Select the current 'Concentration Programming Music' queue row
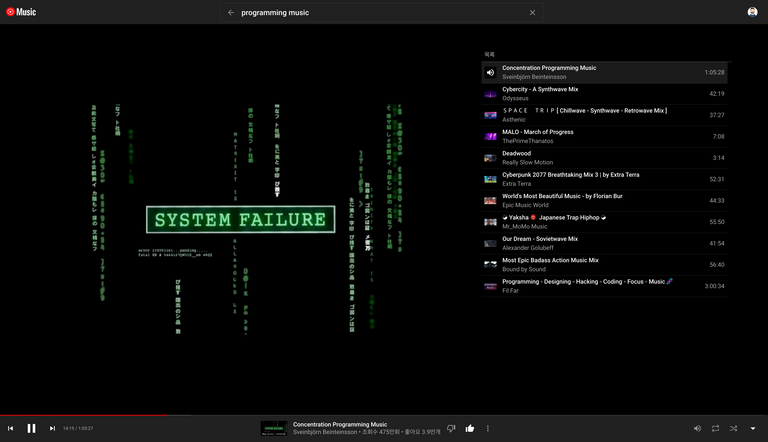Image resolution: width=768 pixels, height=442 pixels. click(604, 73)
